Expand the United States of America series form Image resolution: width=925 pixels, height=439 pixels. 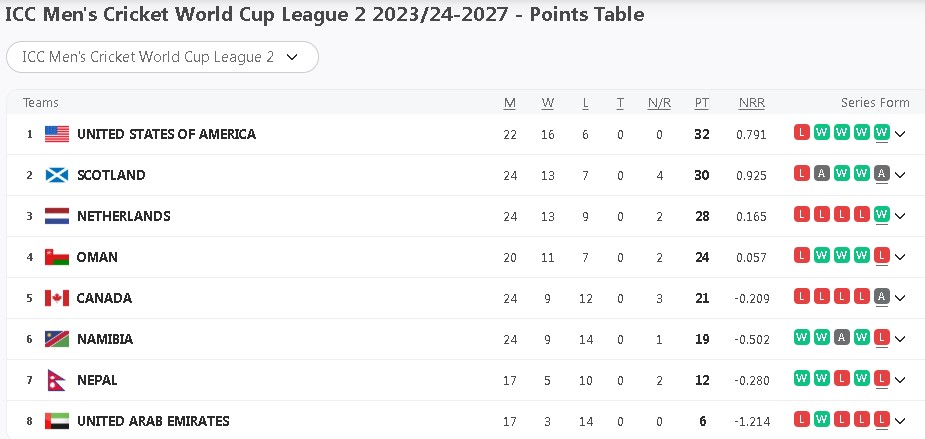click(x=900, y=134)
